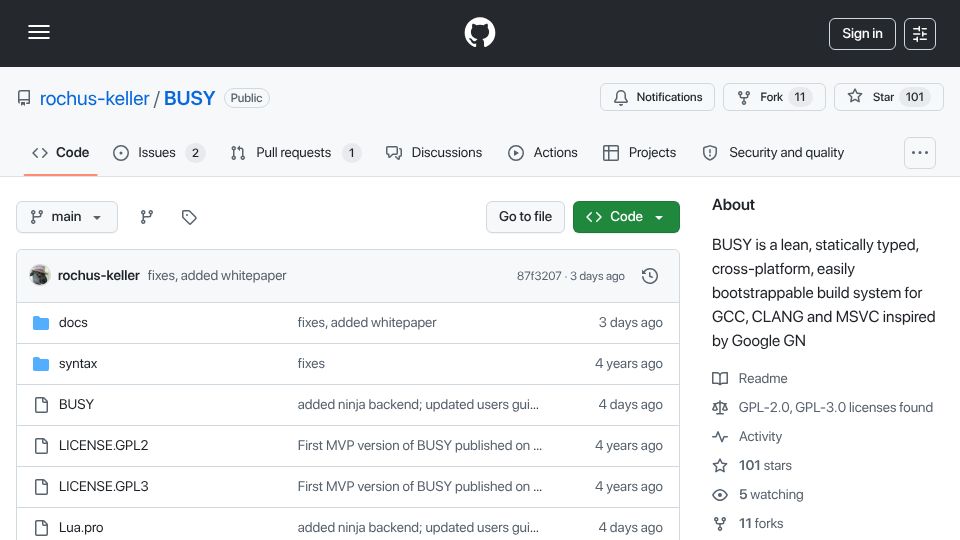960x540 pixels.
Task: Click the Public visibility label
Action: [x=246, y=98]
